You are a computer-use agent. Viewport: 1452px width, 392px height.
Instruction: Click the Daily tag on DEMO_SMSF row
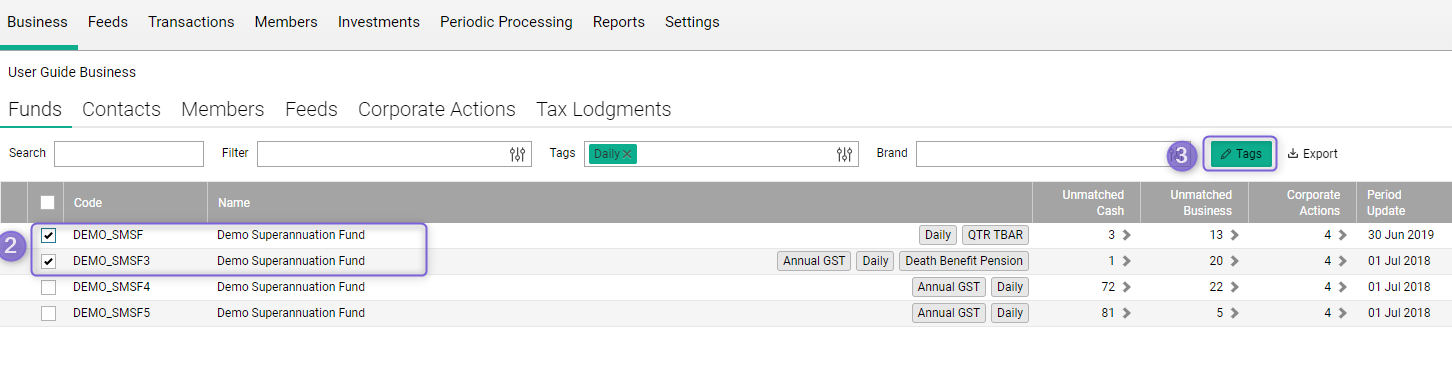tap(938, 235)
